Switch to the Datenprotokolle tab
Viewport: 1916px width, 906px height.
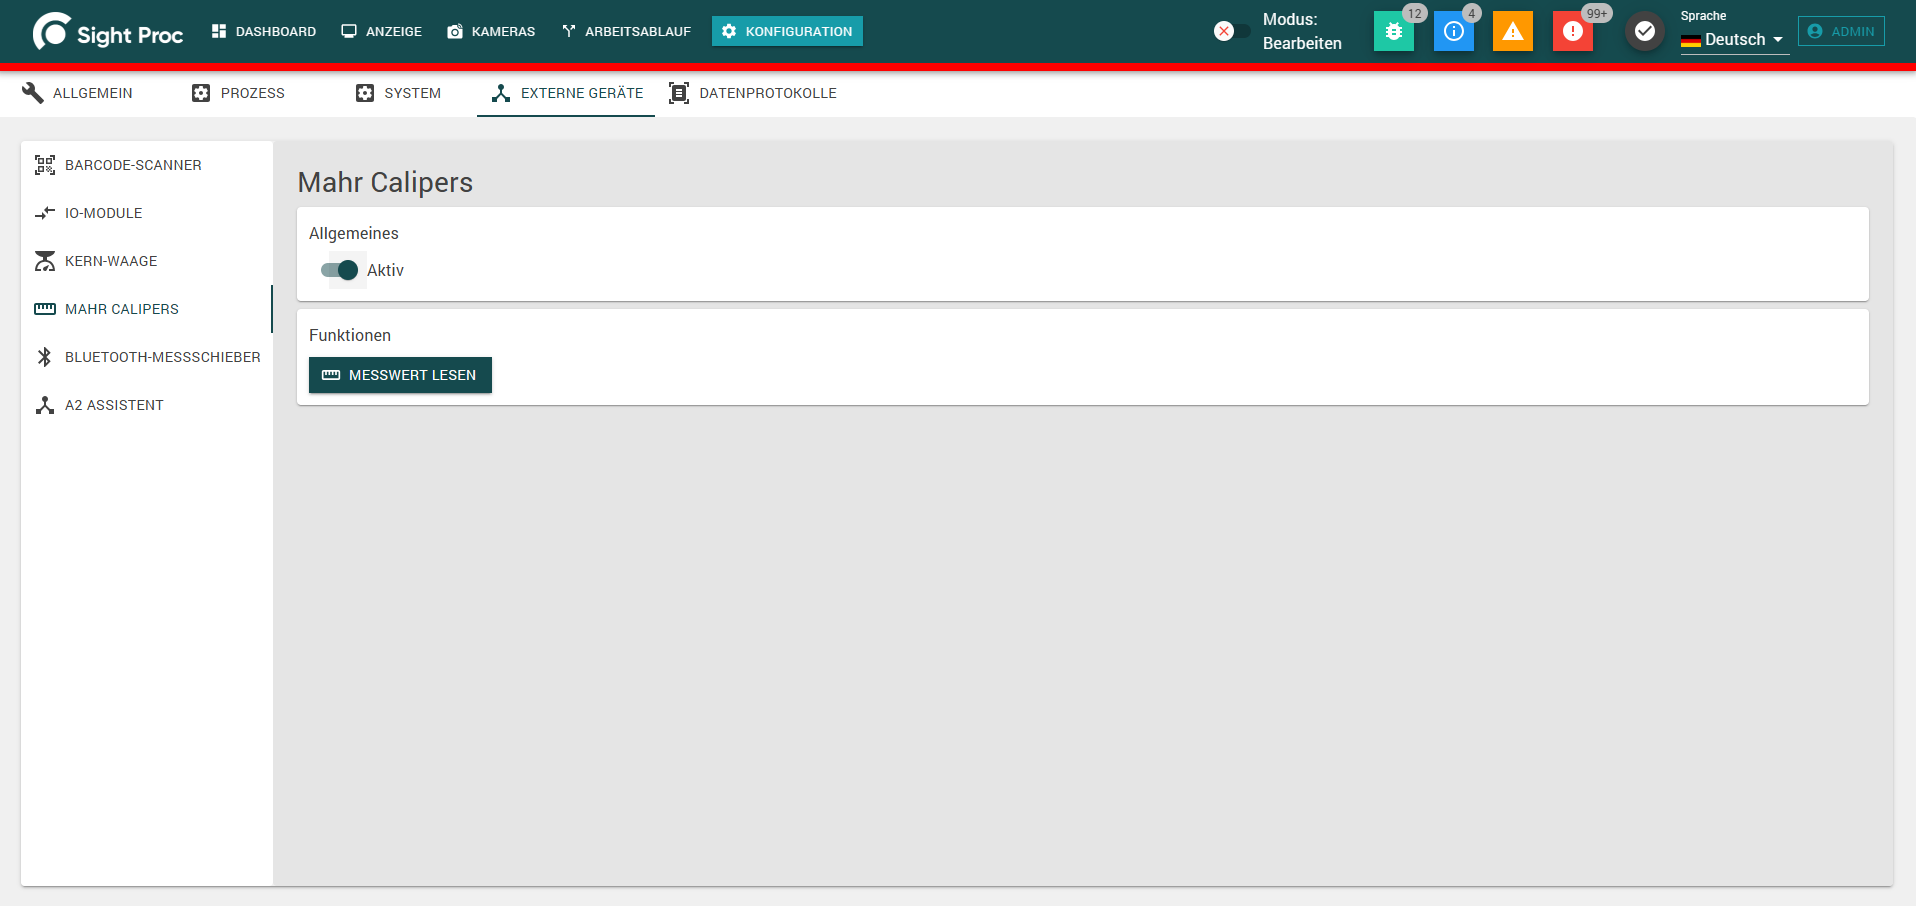click(x=752, y=93)
